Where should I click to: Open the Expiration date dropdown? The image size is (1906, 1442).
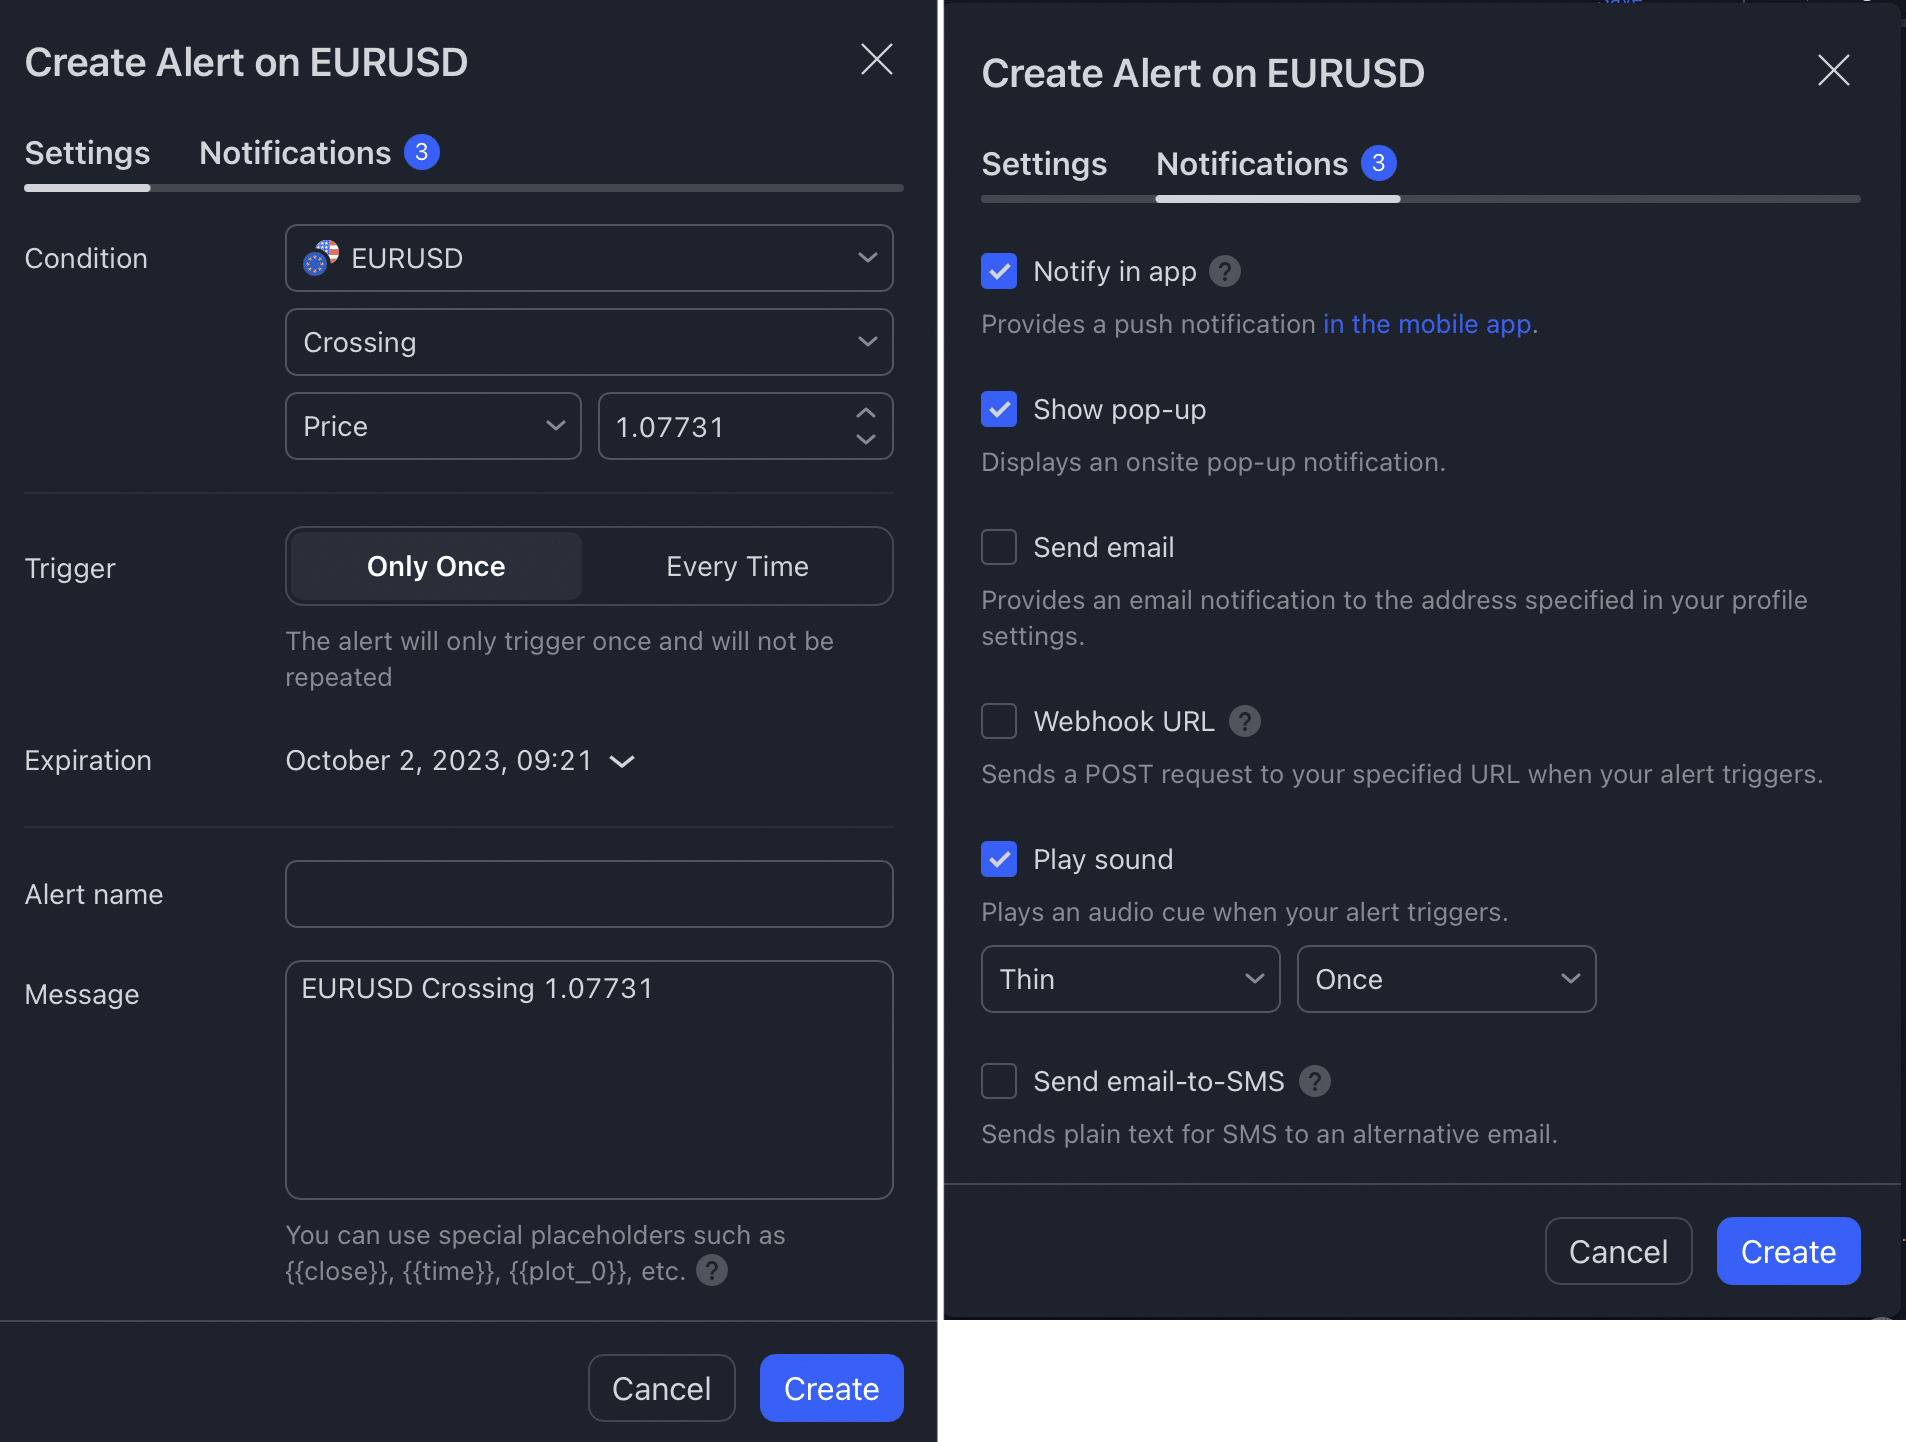460,761
